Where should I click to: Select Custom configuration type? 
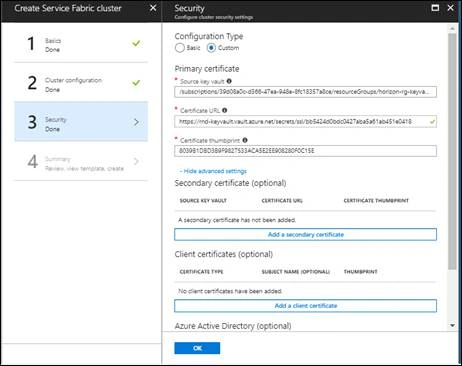click(x=211, y=48)
